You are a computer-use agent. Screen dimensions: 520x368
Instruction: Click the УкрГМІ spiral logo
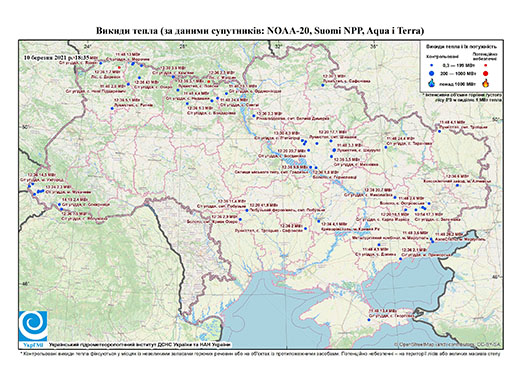point(33,327)
